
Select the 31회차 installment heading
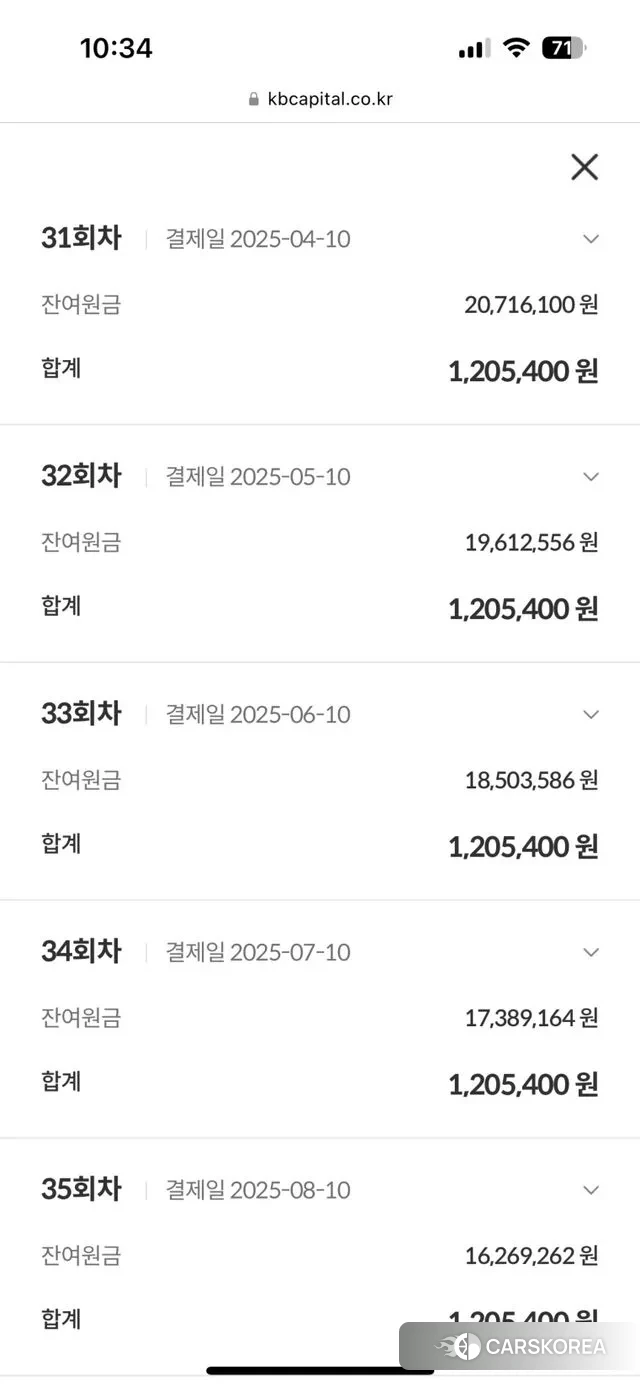[x=81, y=239]
